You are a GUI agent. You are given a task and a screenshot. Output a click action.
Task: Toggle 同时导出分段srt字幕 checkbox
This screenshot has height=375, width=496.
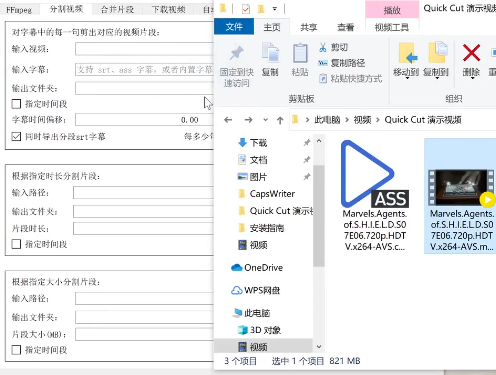click(16, 137)
